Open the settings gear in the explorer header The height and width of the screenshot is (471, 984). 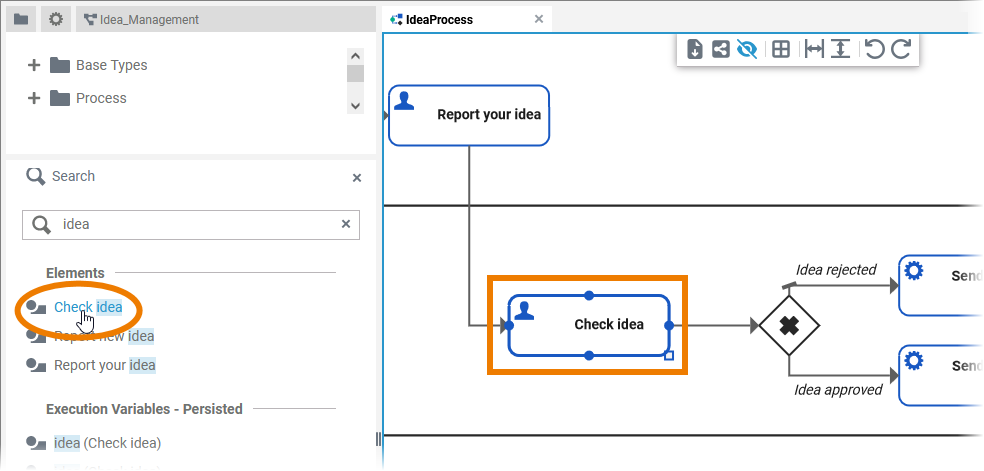[56, 19]
